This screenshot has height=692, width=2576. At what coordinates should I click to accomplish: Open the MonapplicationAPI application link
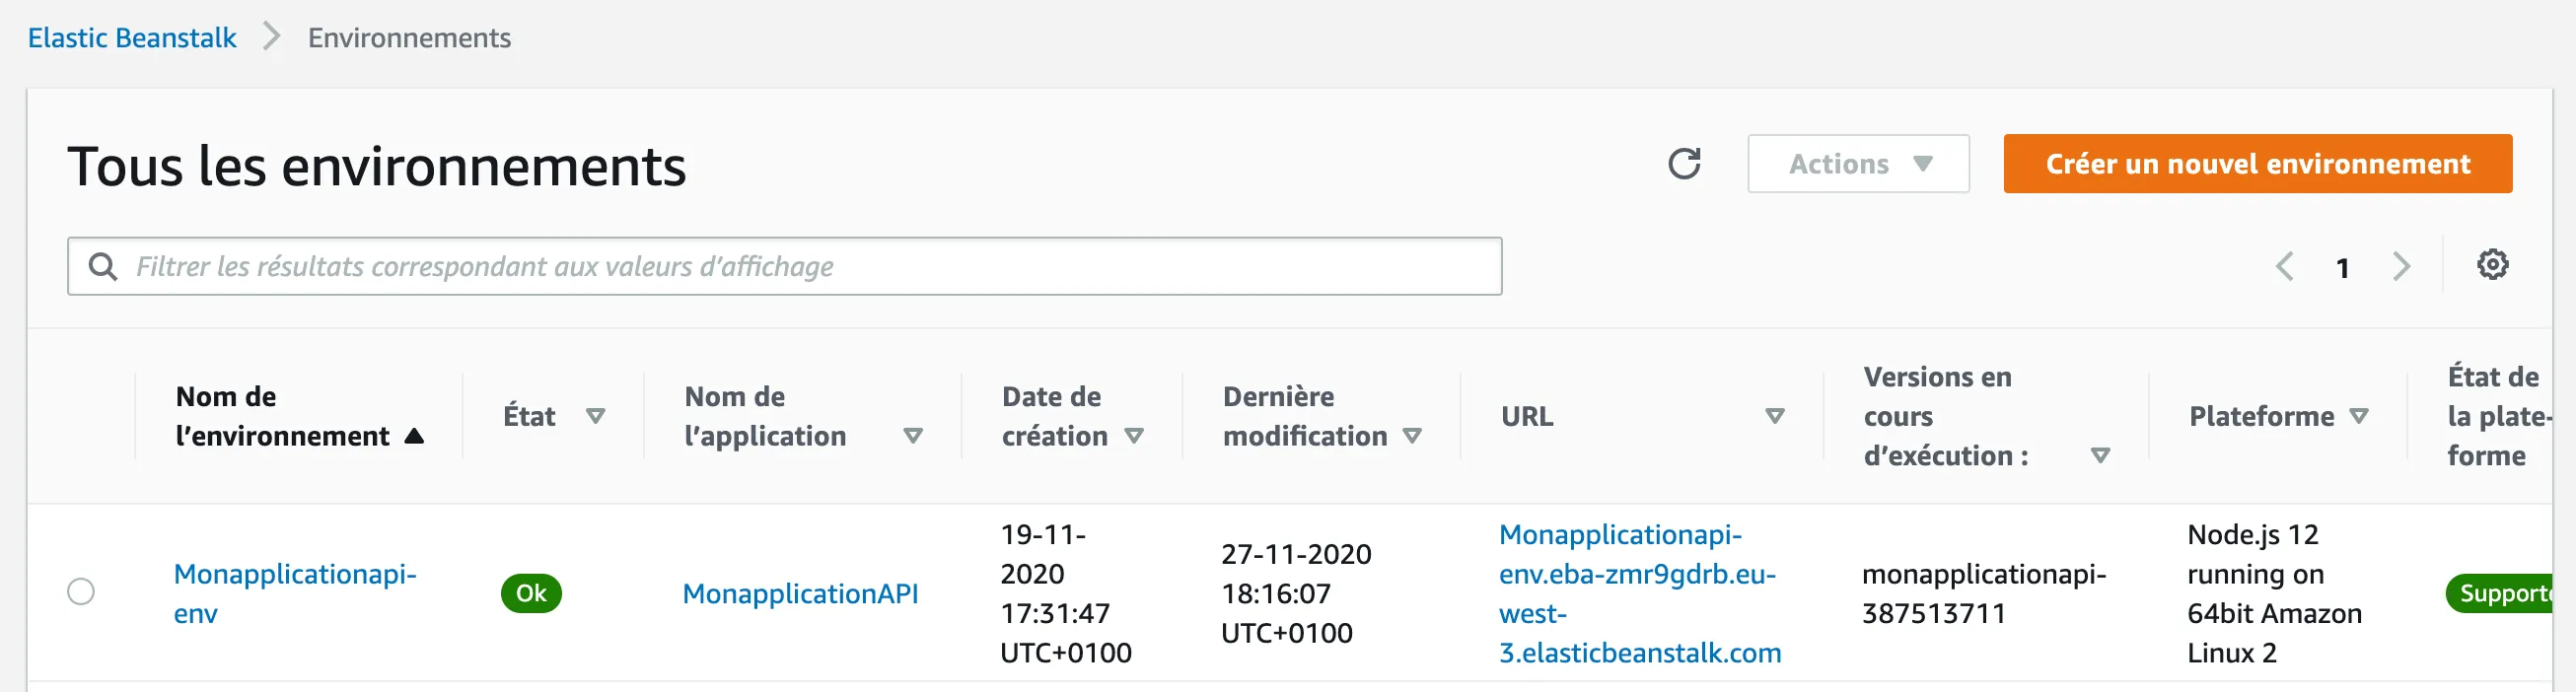pyautogui.click(x=800, y=594)
